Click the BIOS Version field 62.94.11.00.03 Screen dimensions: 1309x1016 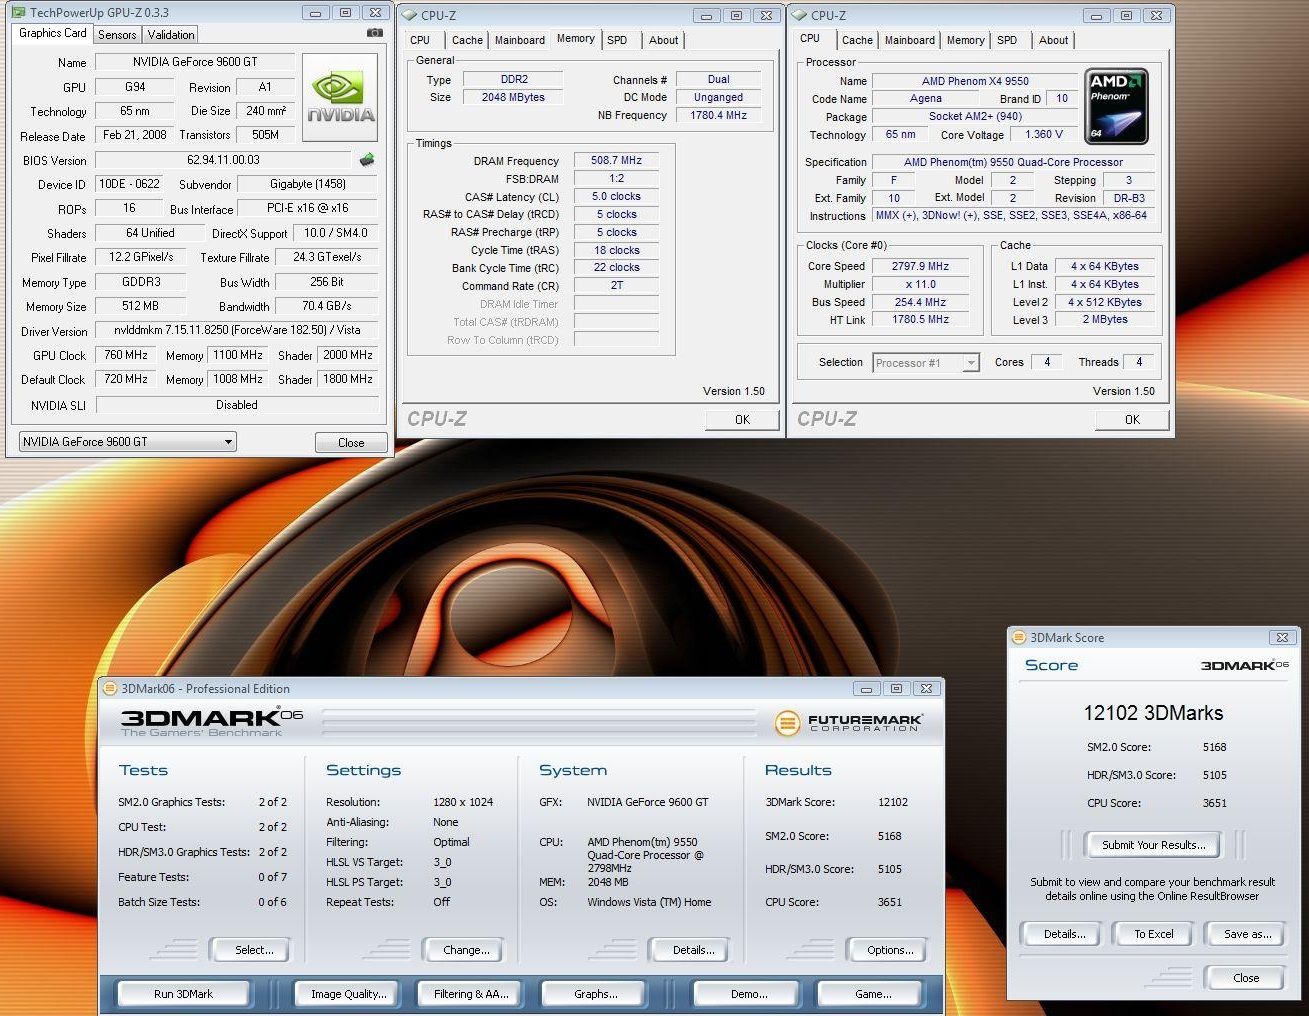coord(223,160)
